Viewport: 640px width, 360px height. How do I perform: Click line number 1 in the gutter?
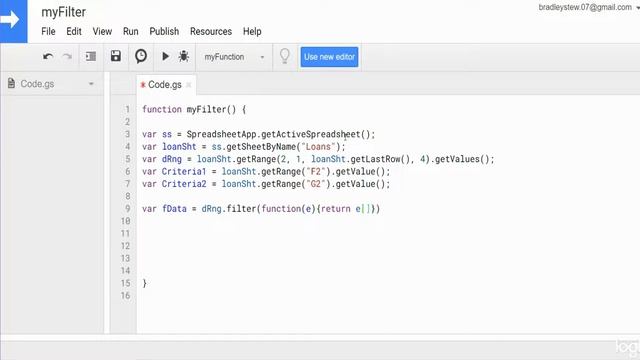click(x=127, y=109)
